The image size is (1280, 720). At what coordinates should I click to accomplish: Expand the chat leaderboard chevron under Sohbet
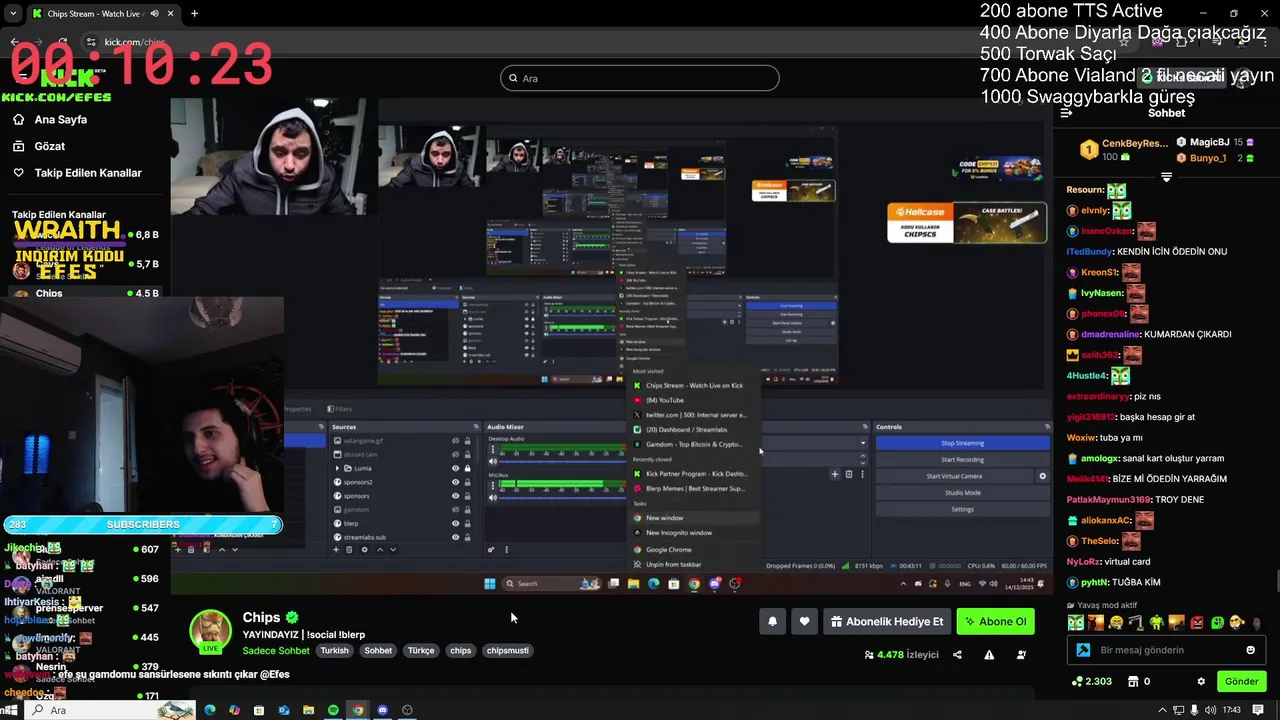(x=1166, y=177)
